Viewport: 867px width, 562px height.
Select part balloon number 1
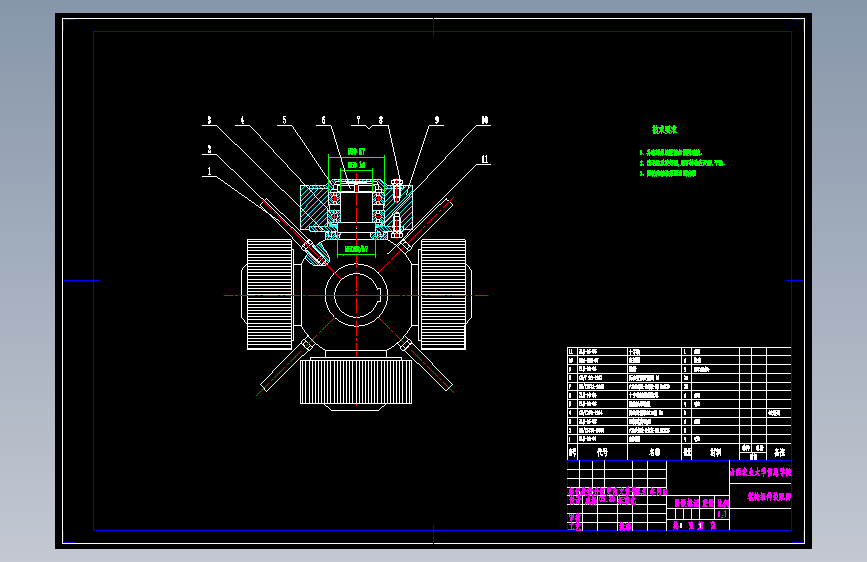pyautogui.click(x=209, y=171)
